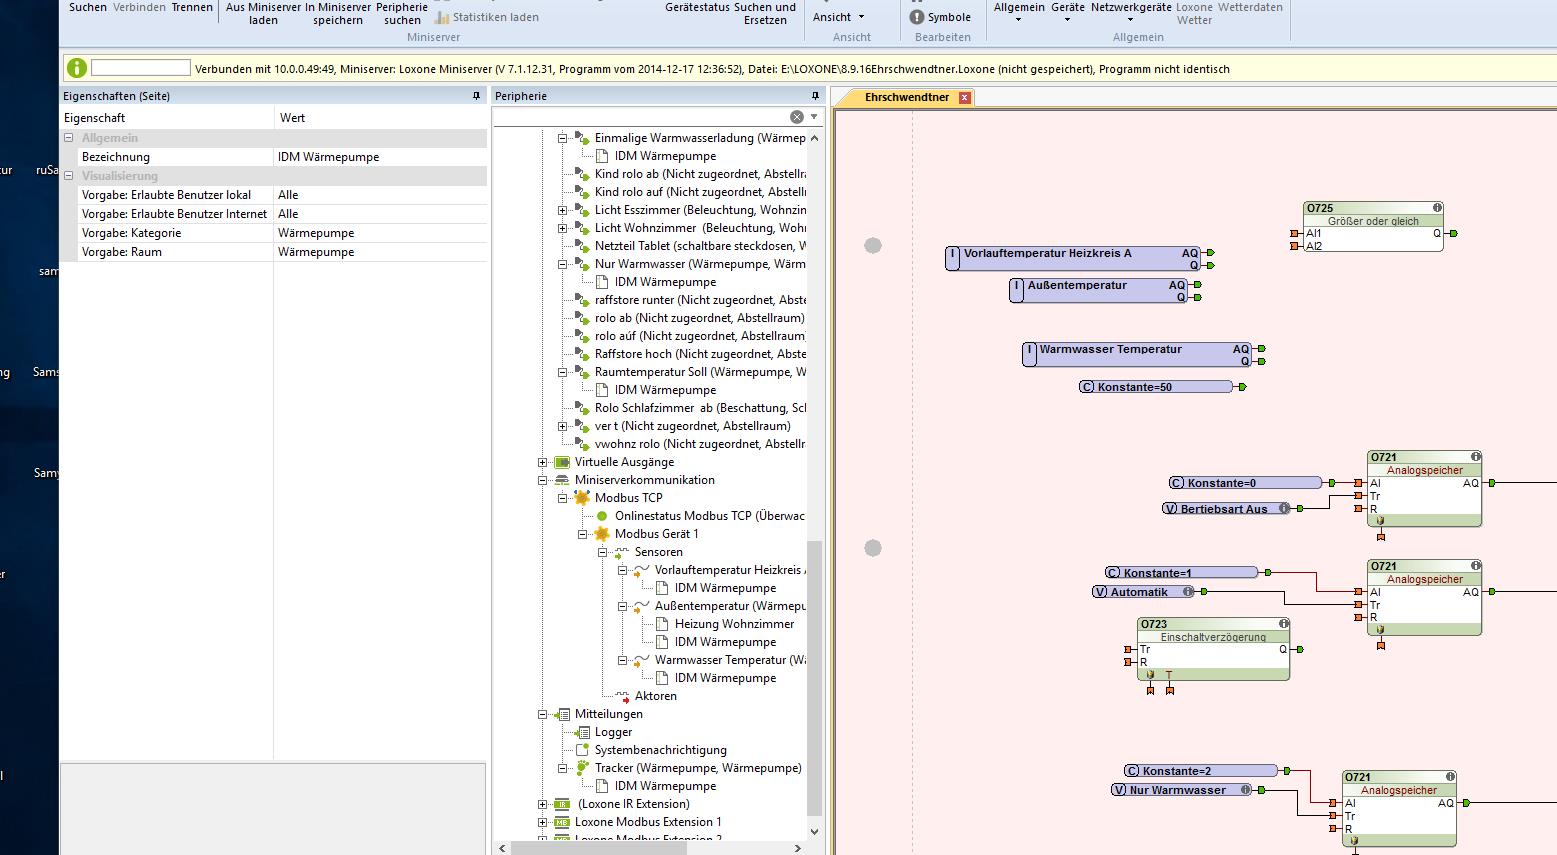The image size is (1557, 855).
Task: Pin the Eigenschaften panel
Action: 476,96
